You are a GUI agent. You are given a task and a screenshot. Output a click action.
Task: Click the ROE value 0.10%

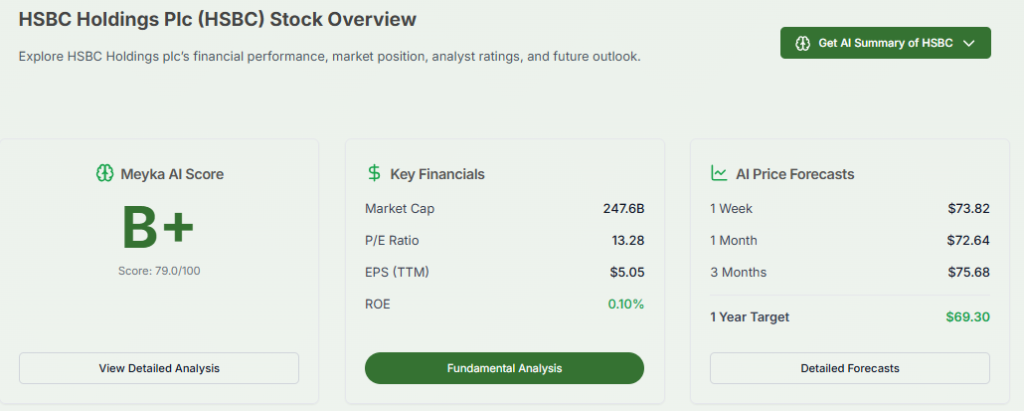(x=624, y=304)
